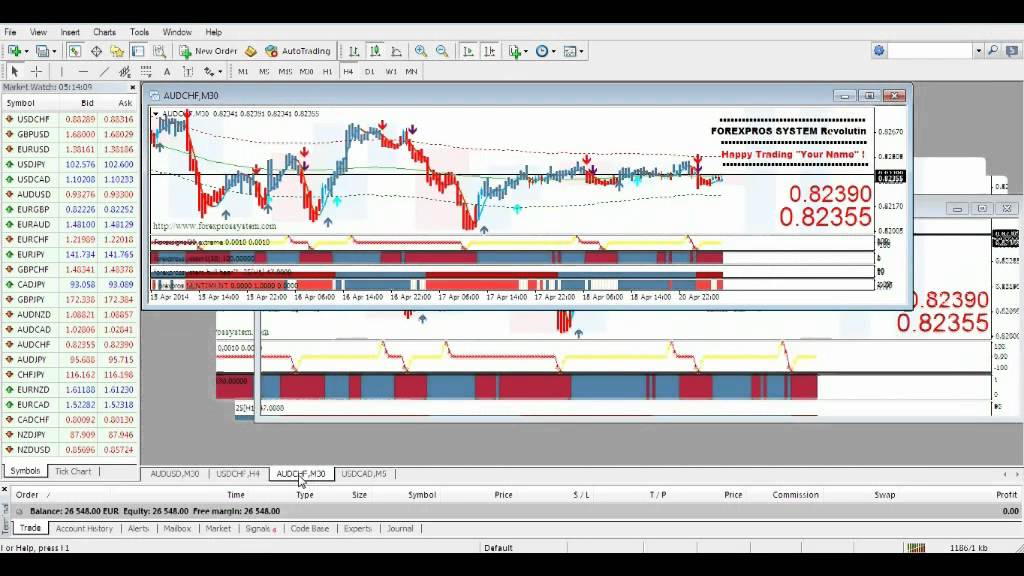The height and width of the screenshot is (576, 1024).
Task: Open the Profiles dropdown arrow
Action: pyautogui.click(x=54, y=51)
